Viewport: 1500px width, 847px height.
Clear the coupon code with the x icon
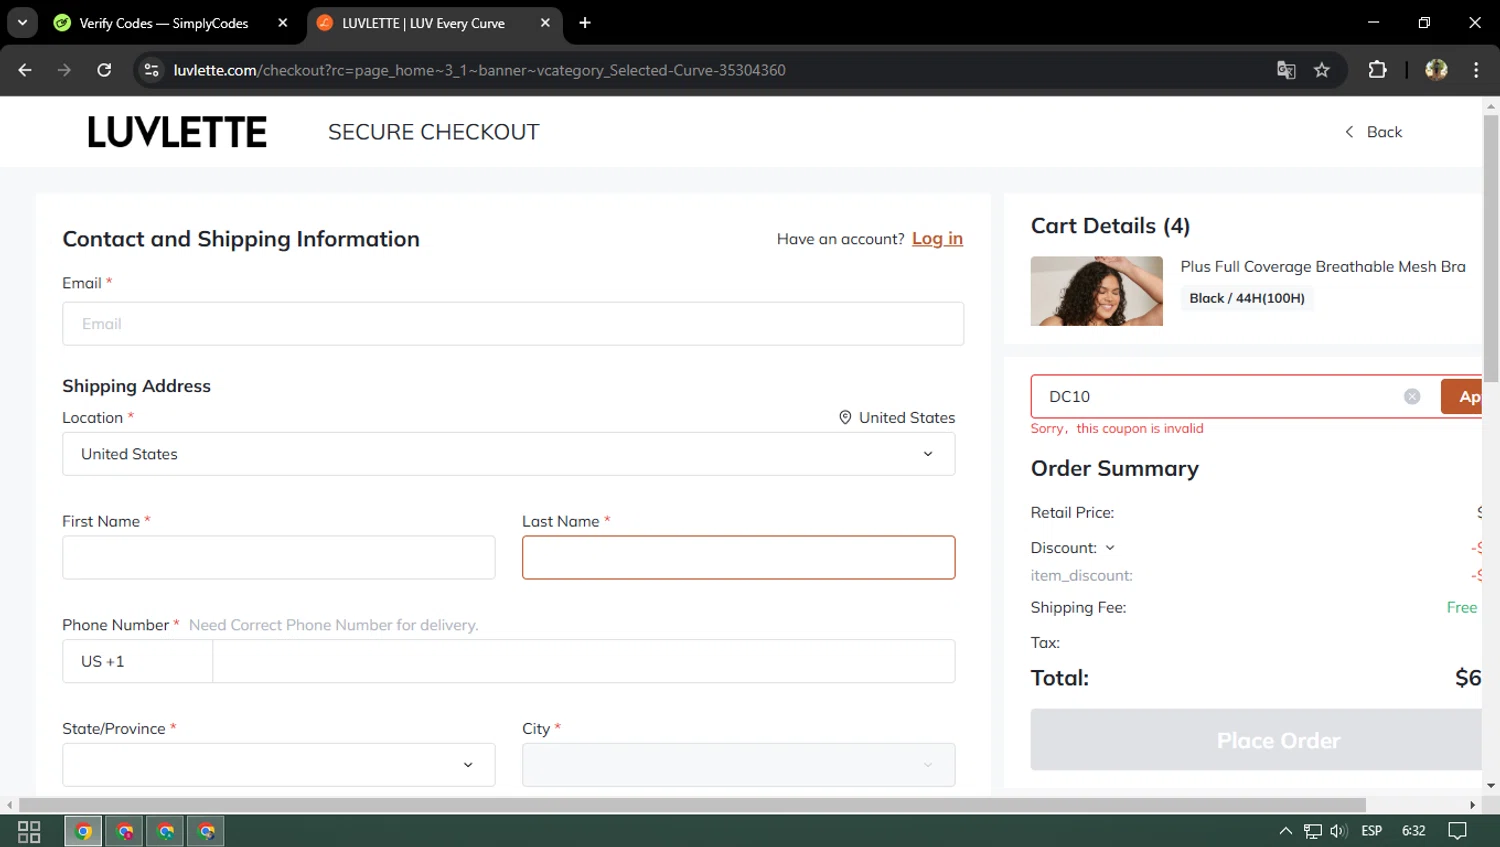1412,397
